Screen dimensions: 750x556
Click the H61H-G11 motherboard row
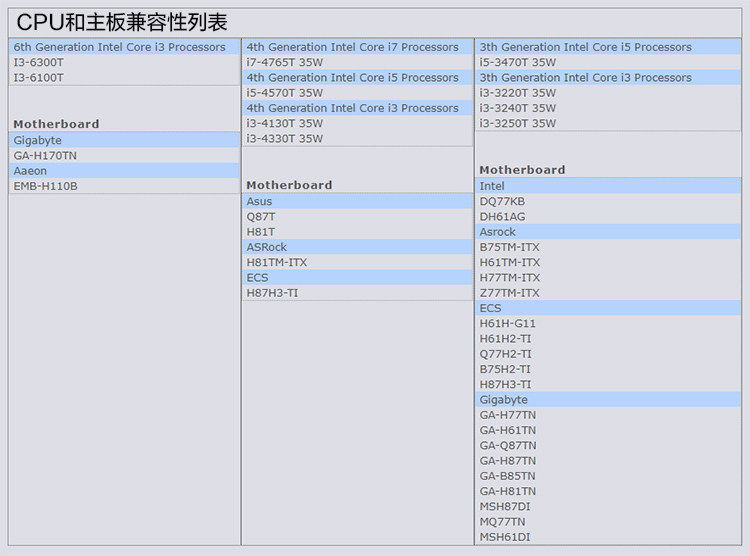pos(608,324)
